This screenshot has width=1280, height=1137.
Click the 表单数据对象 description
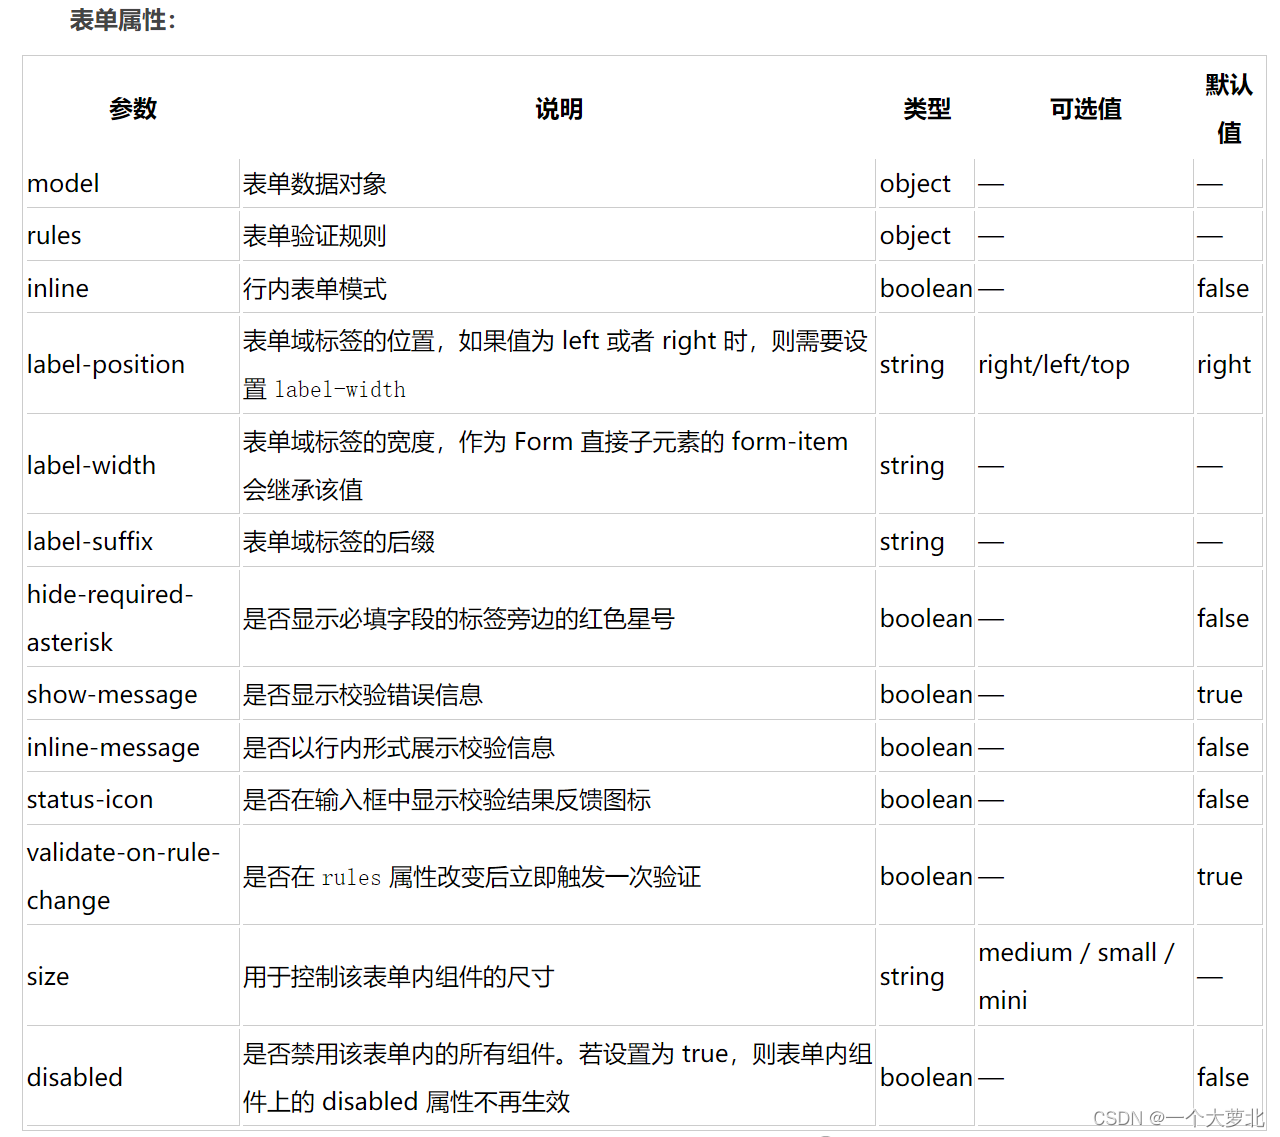(315, 184)
